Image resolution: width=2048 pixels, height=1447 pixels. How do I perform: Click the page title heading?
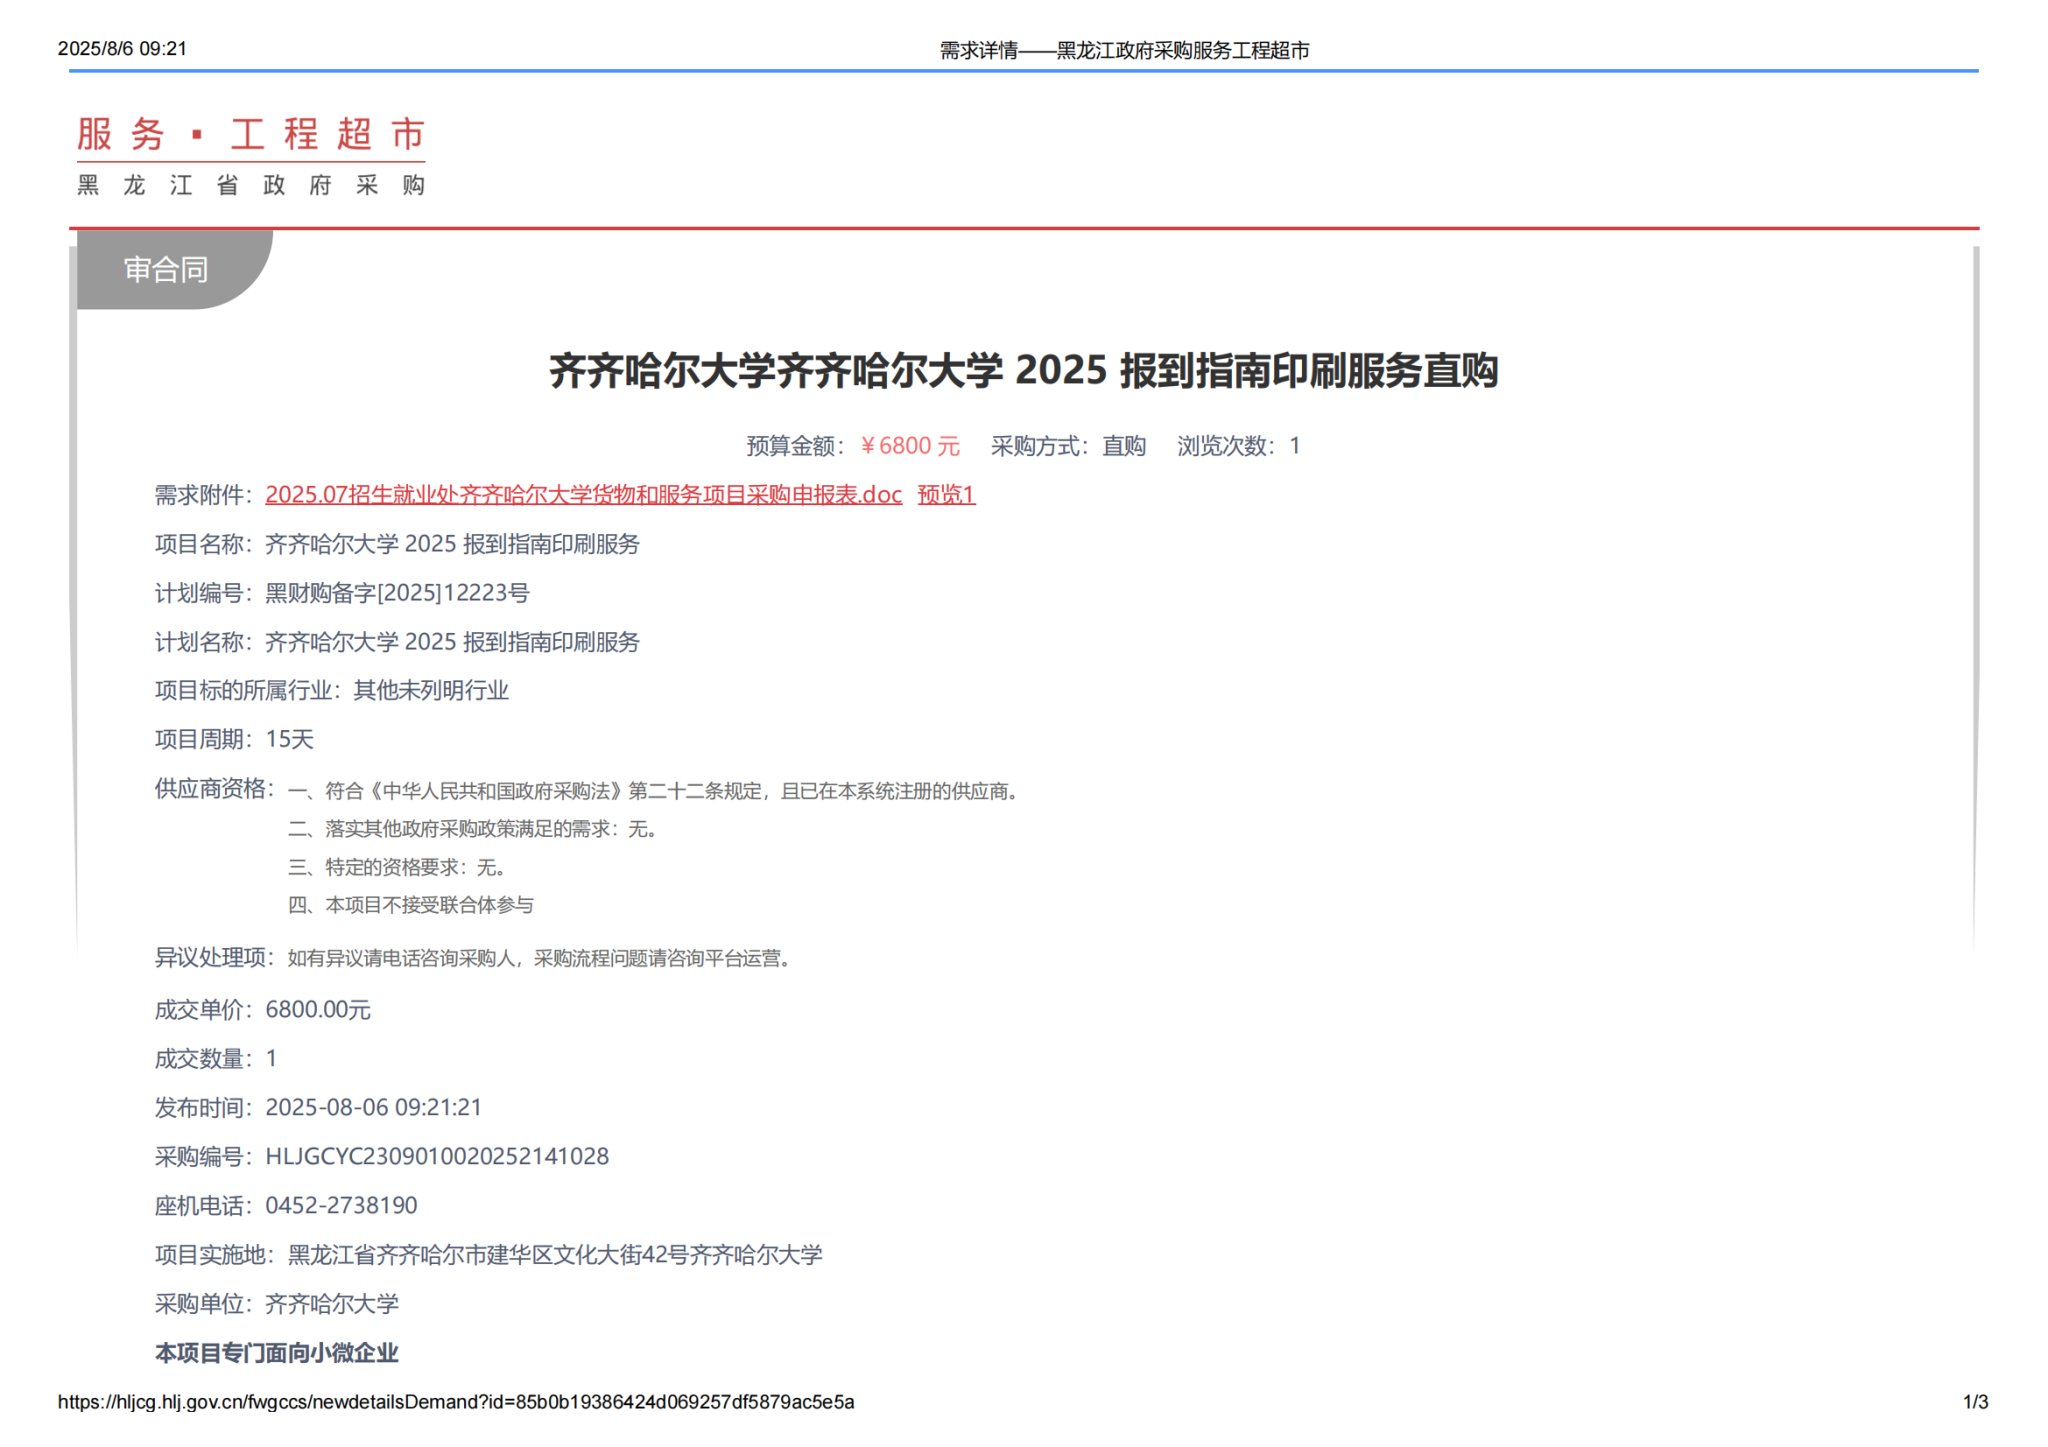click(1023, 371)
